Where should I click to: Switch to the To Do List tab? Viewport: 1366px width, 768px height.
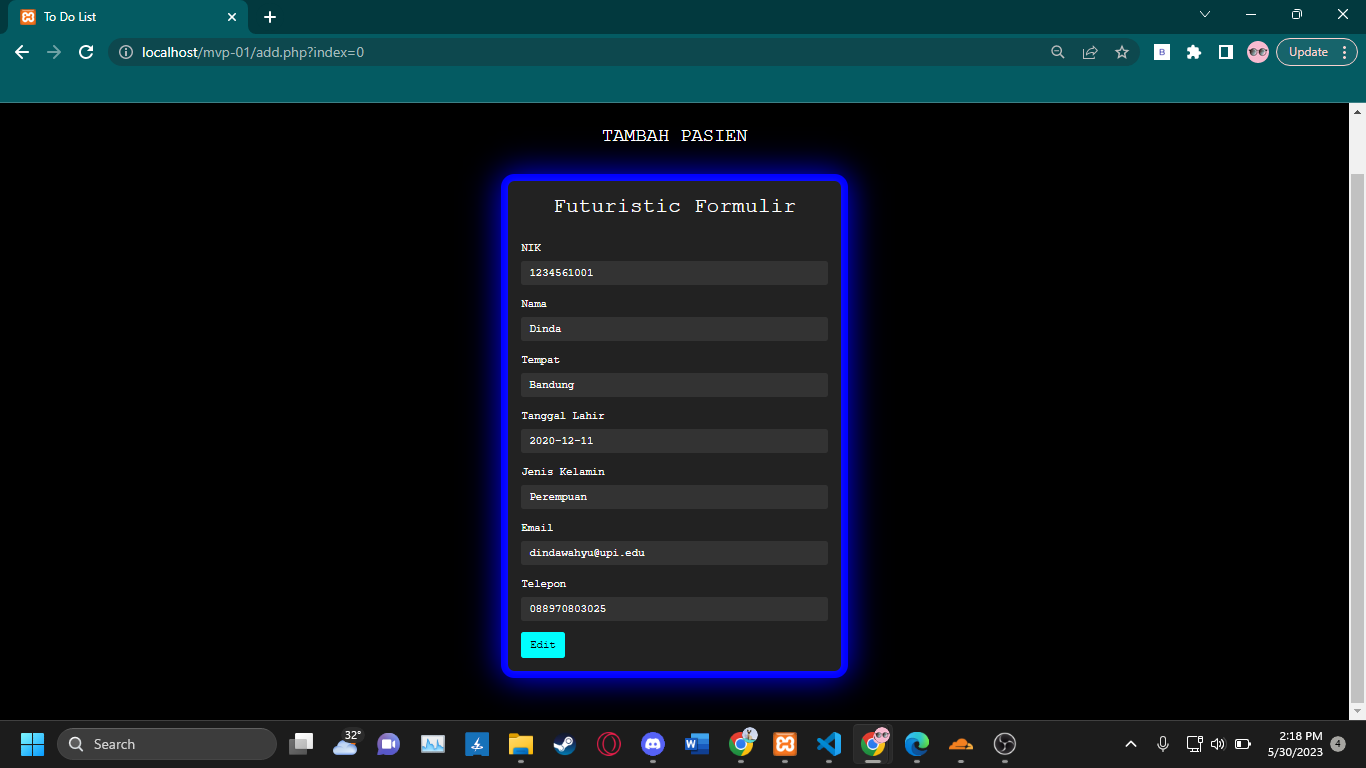(x=120, y=17)
